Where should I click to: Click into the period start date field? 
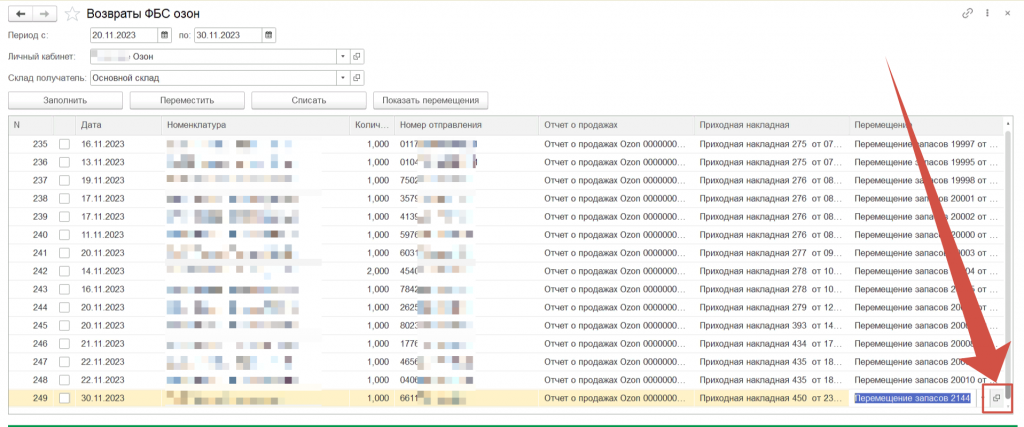point(123,35)
